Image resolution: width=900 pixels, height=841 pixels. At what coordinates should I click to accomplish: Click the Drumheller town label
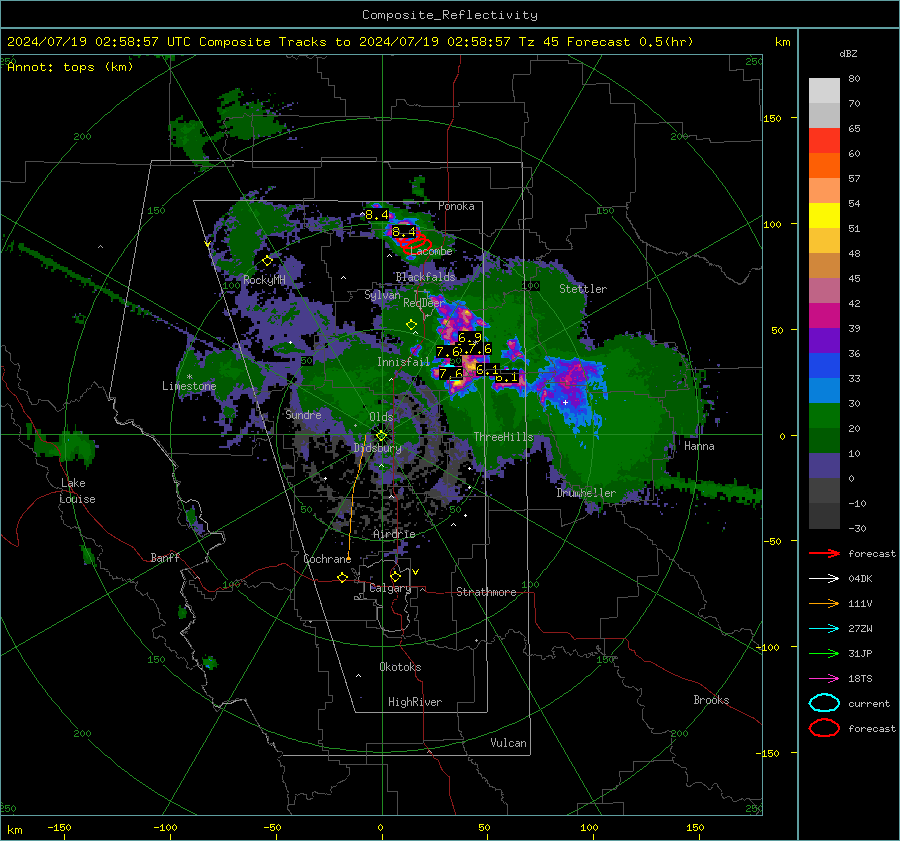586,493
